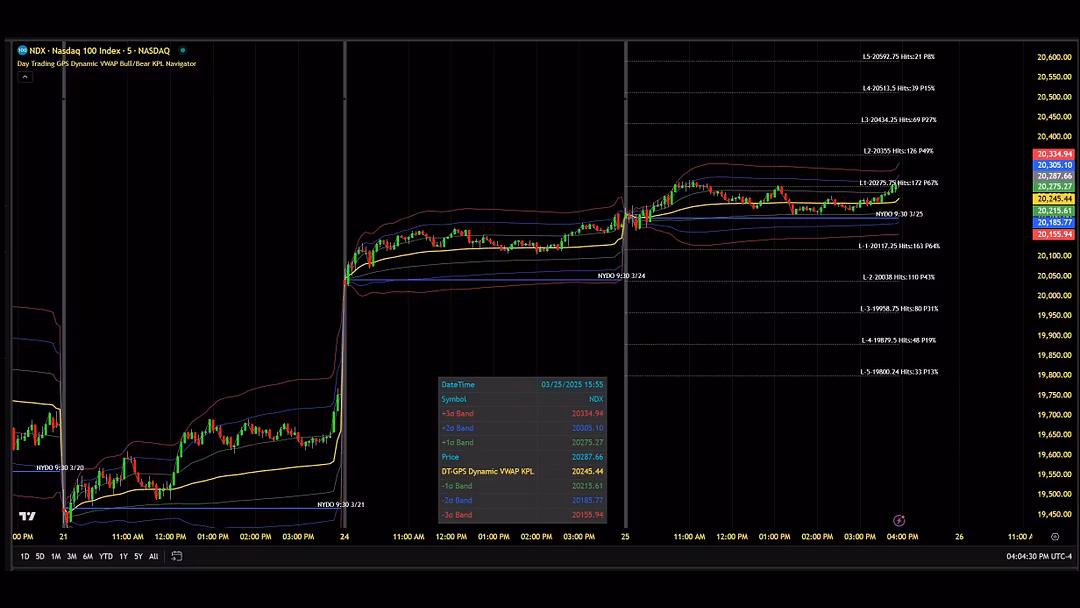Click the 20,600.00 price axis label

tap(1054, 57)
